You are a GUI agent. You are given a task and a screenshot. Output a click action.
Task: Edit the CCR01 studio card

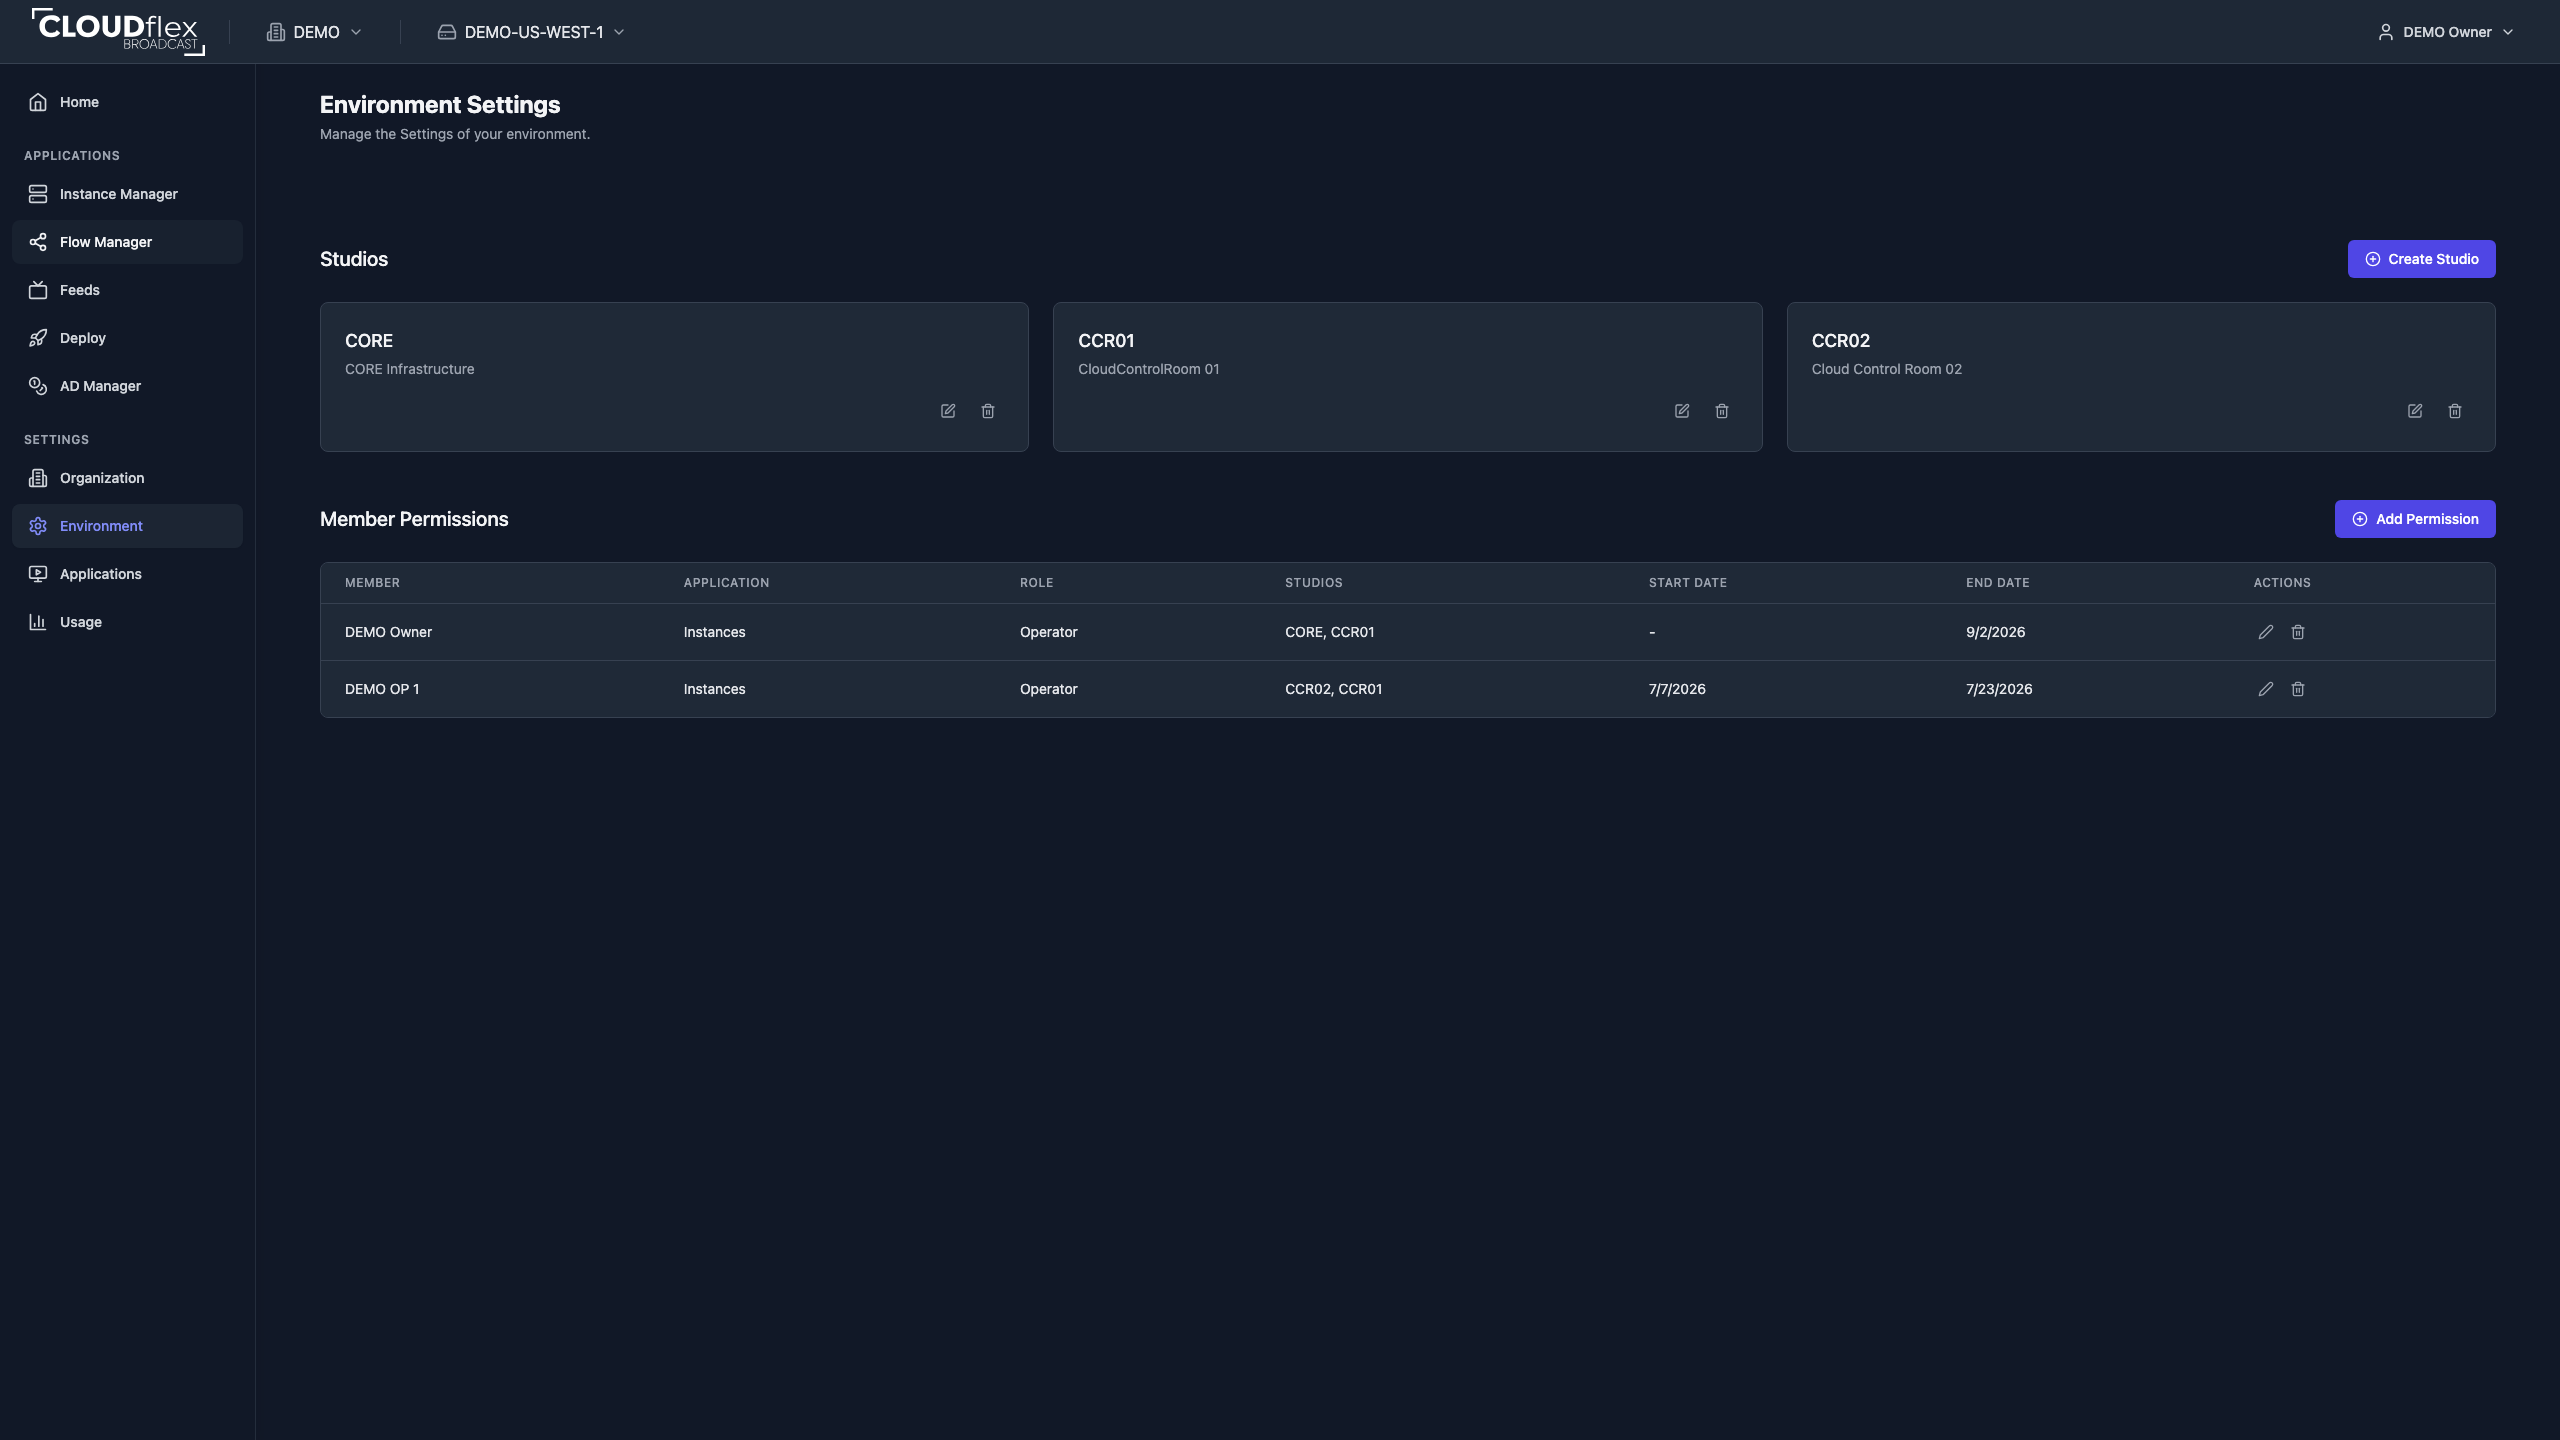pos(1682,411)
